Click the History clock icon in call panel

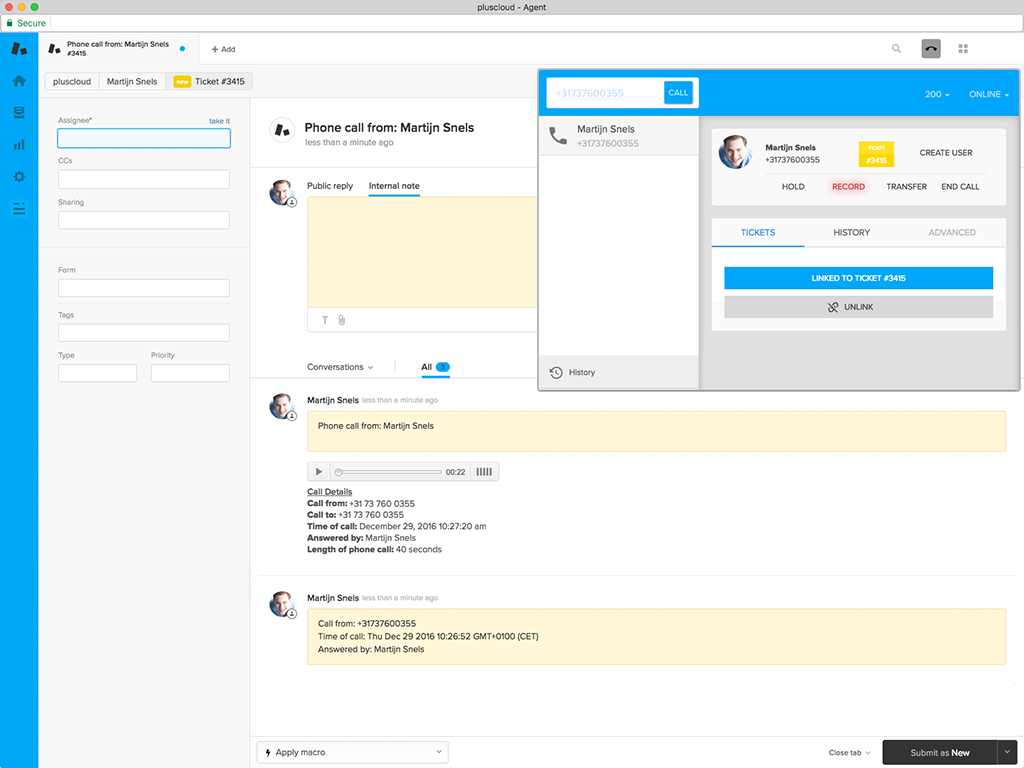click(x=556, y=372)
